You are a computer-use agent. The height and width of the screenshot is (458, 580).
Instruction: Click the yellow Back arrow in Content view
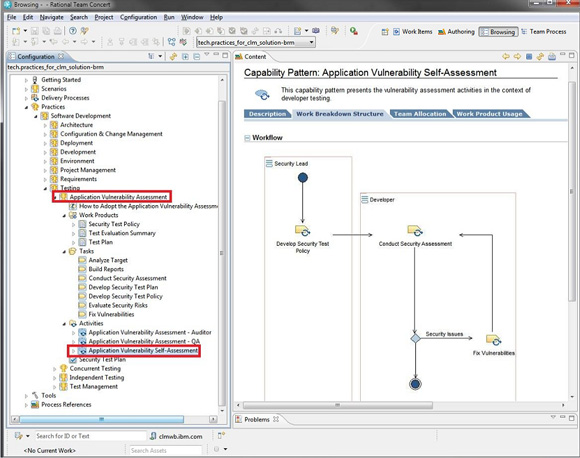point(506,57)
